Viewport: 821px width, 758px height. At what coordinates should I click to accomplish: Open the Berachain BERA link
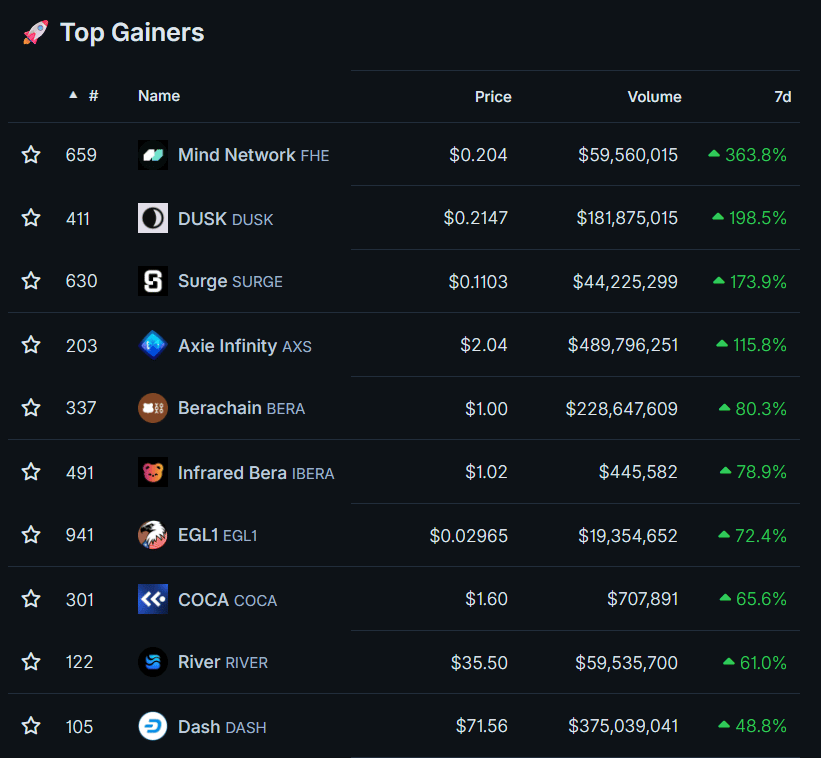pyautogui.click(x=241, y=408)
